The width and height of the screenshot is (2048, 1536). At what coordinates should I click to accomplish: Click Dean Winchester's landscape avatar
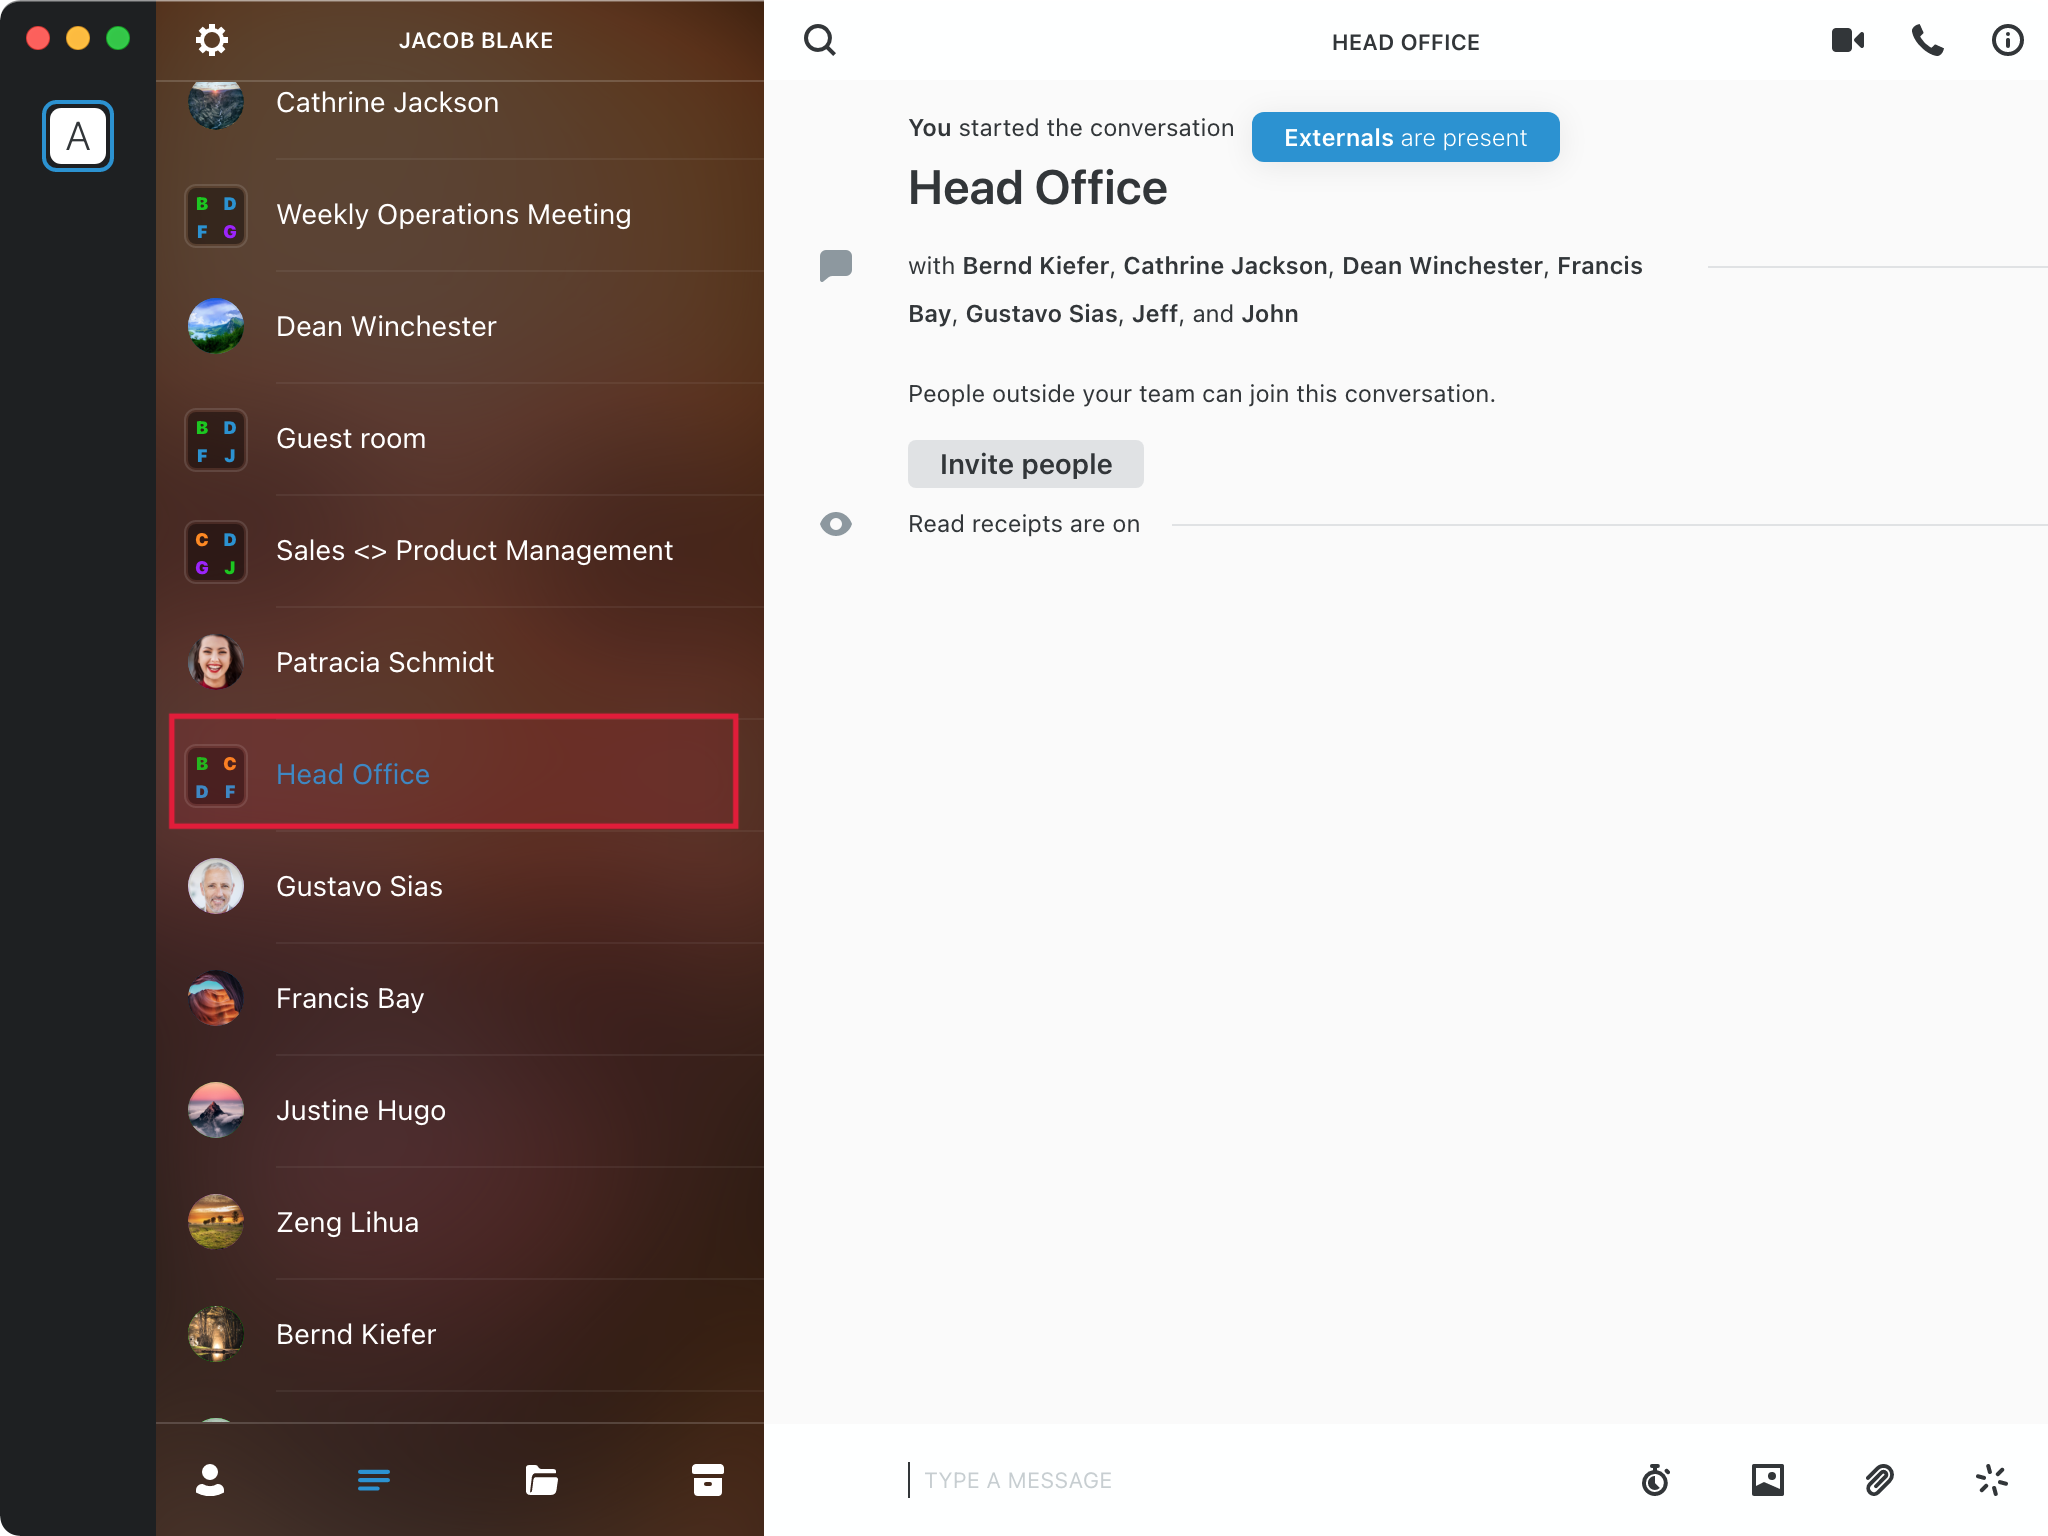216,326
